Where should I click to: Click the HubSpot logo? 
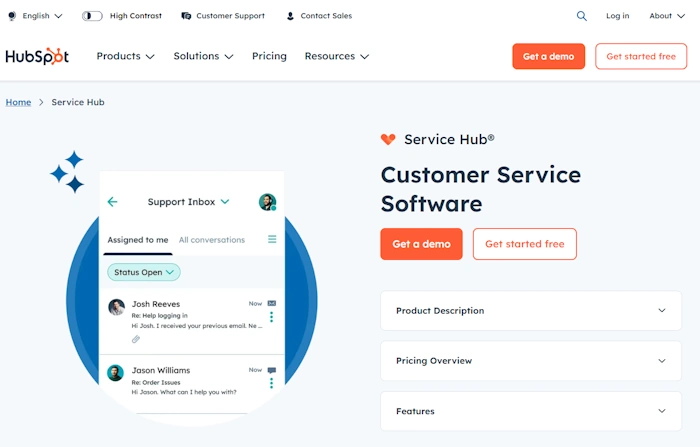pos(37,56)
